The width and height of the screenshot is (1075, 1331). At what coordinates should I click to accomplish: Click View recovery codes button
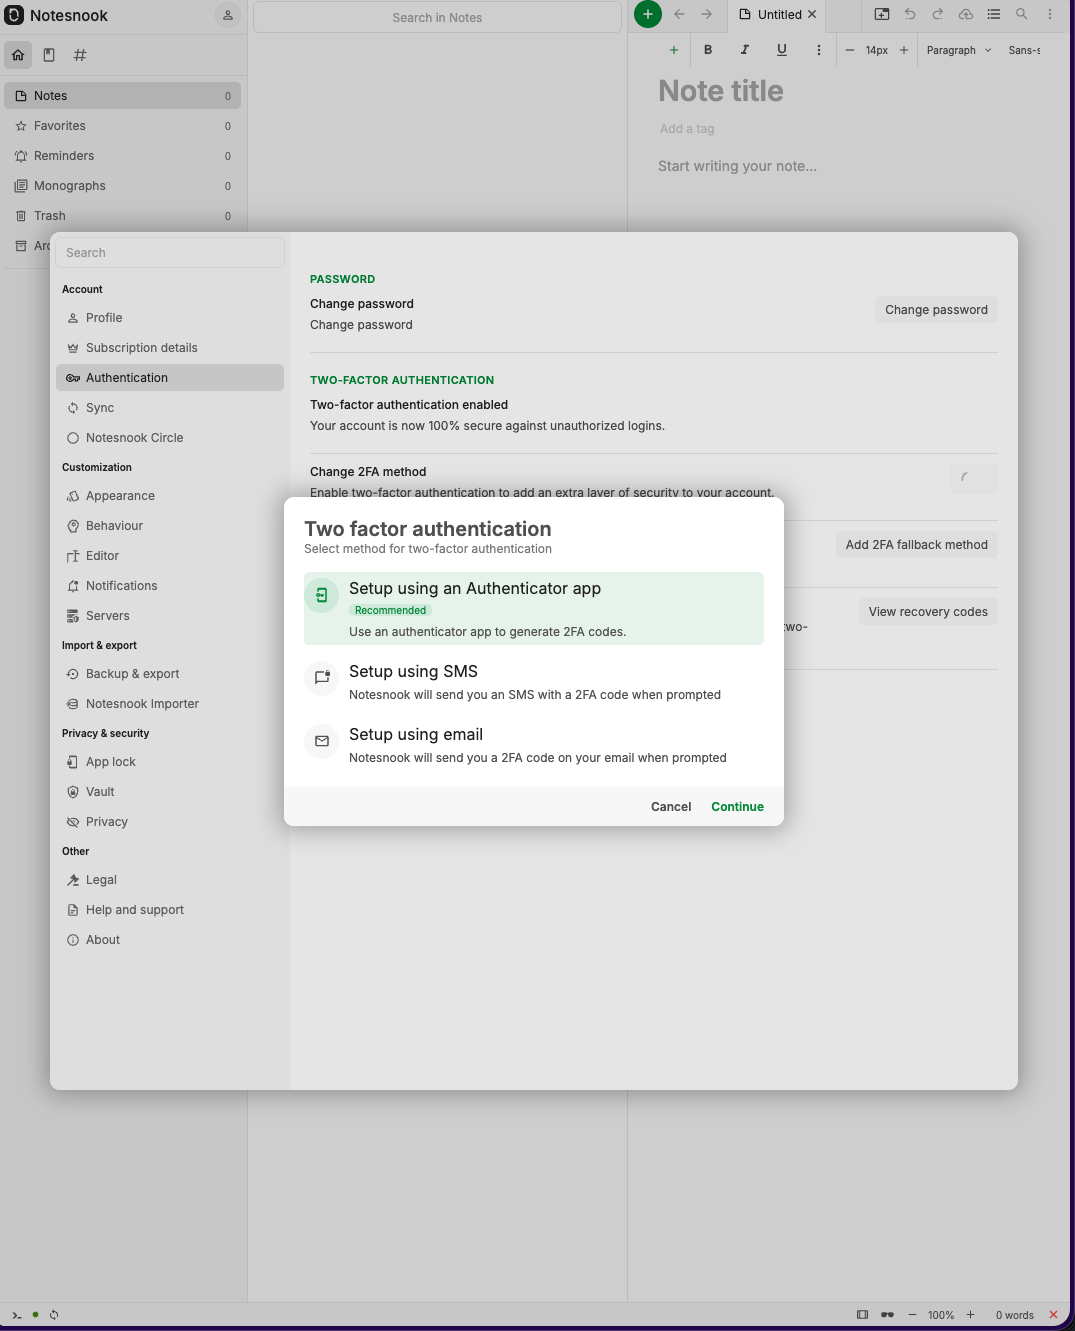coord(928,612)
